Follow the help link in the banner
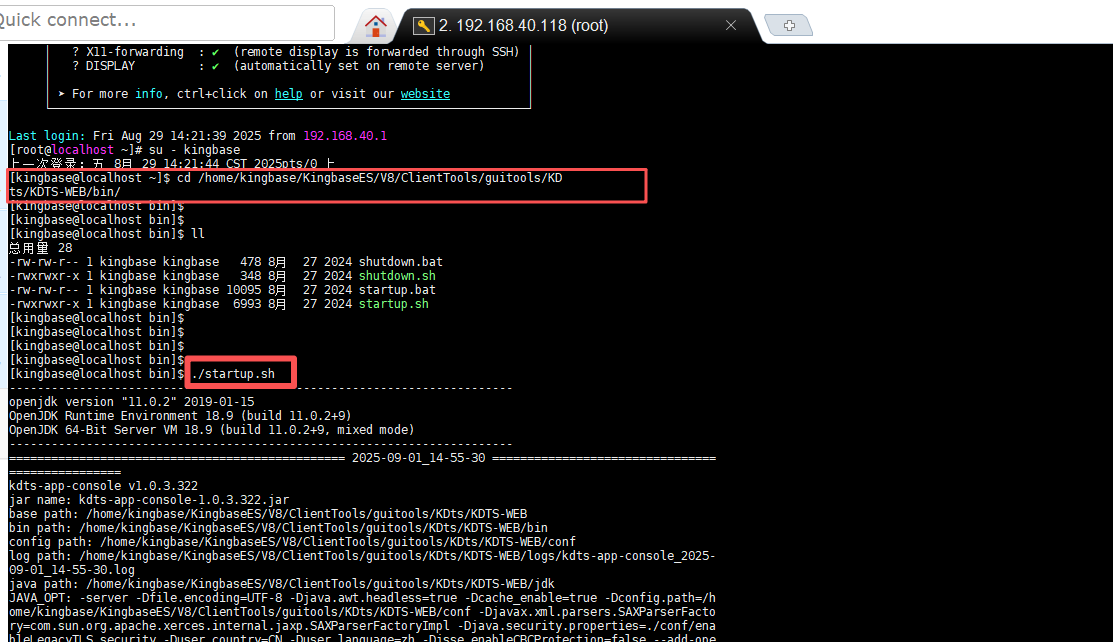Viewport: 1113px width, 642px height. tap(288, 94)
